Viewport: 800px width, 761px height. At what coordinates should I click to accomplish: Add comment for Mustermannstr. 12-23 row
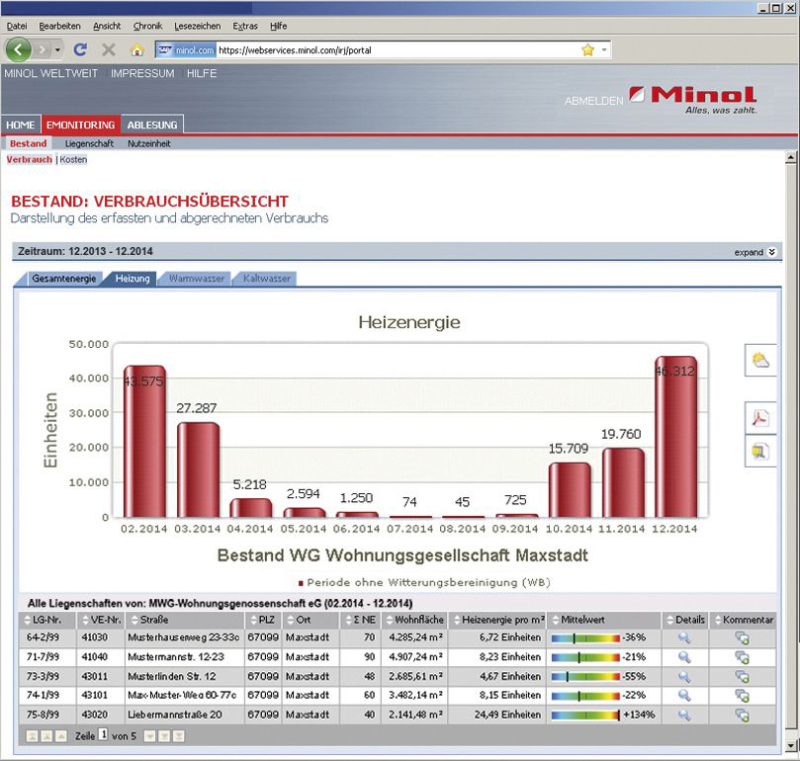[742, 657]
